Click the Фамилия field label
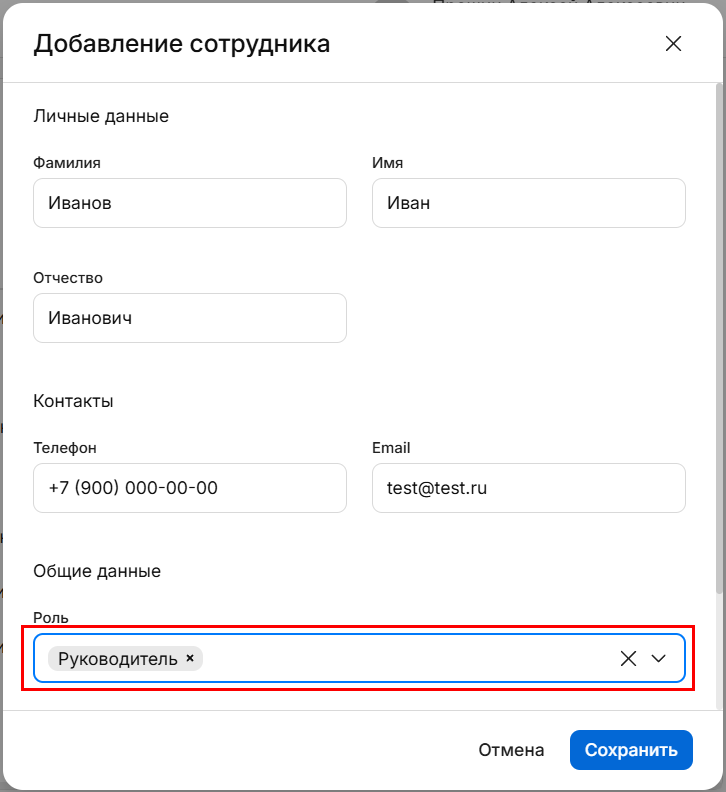This screenshot has height=792, width=726. pyautogui.click(x=67, y=162)
